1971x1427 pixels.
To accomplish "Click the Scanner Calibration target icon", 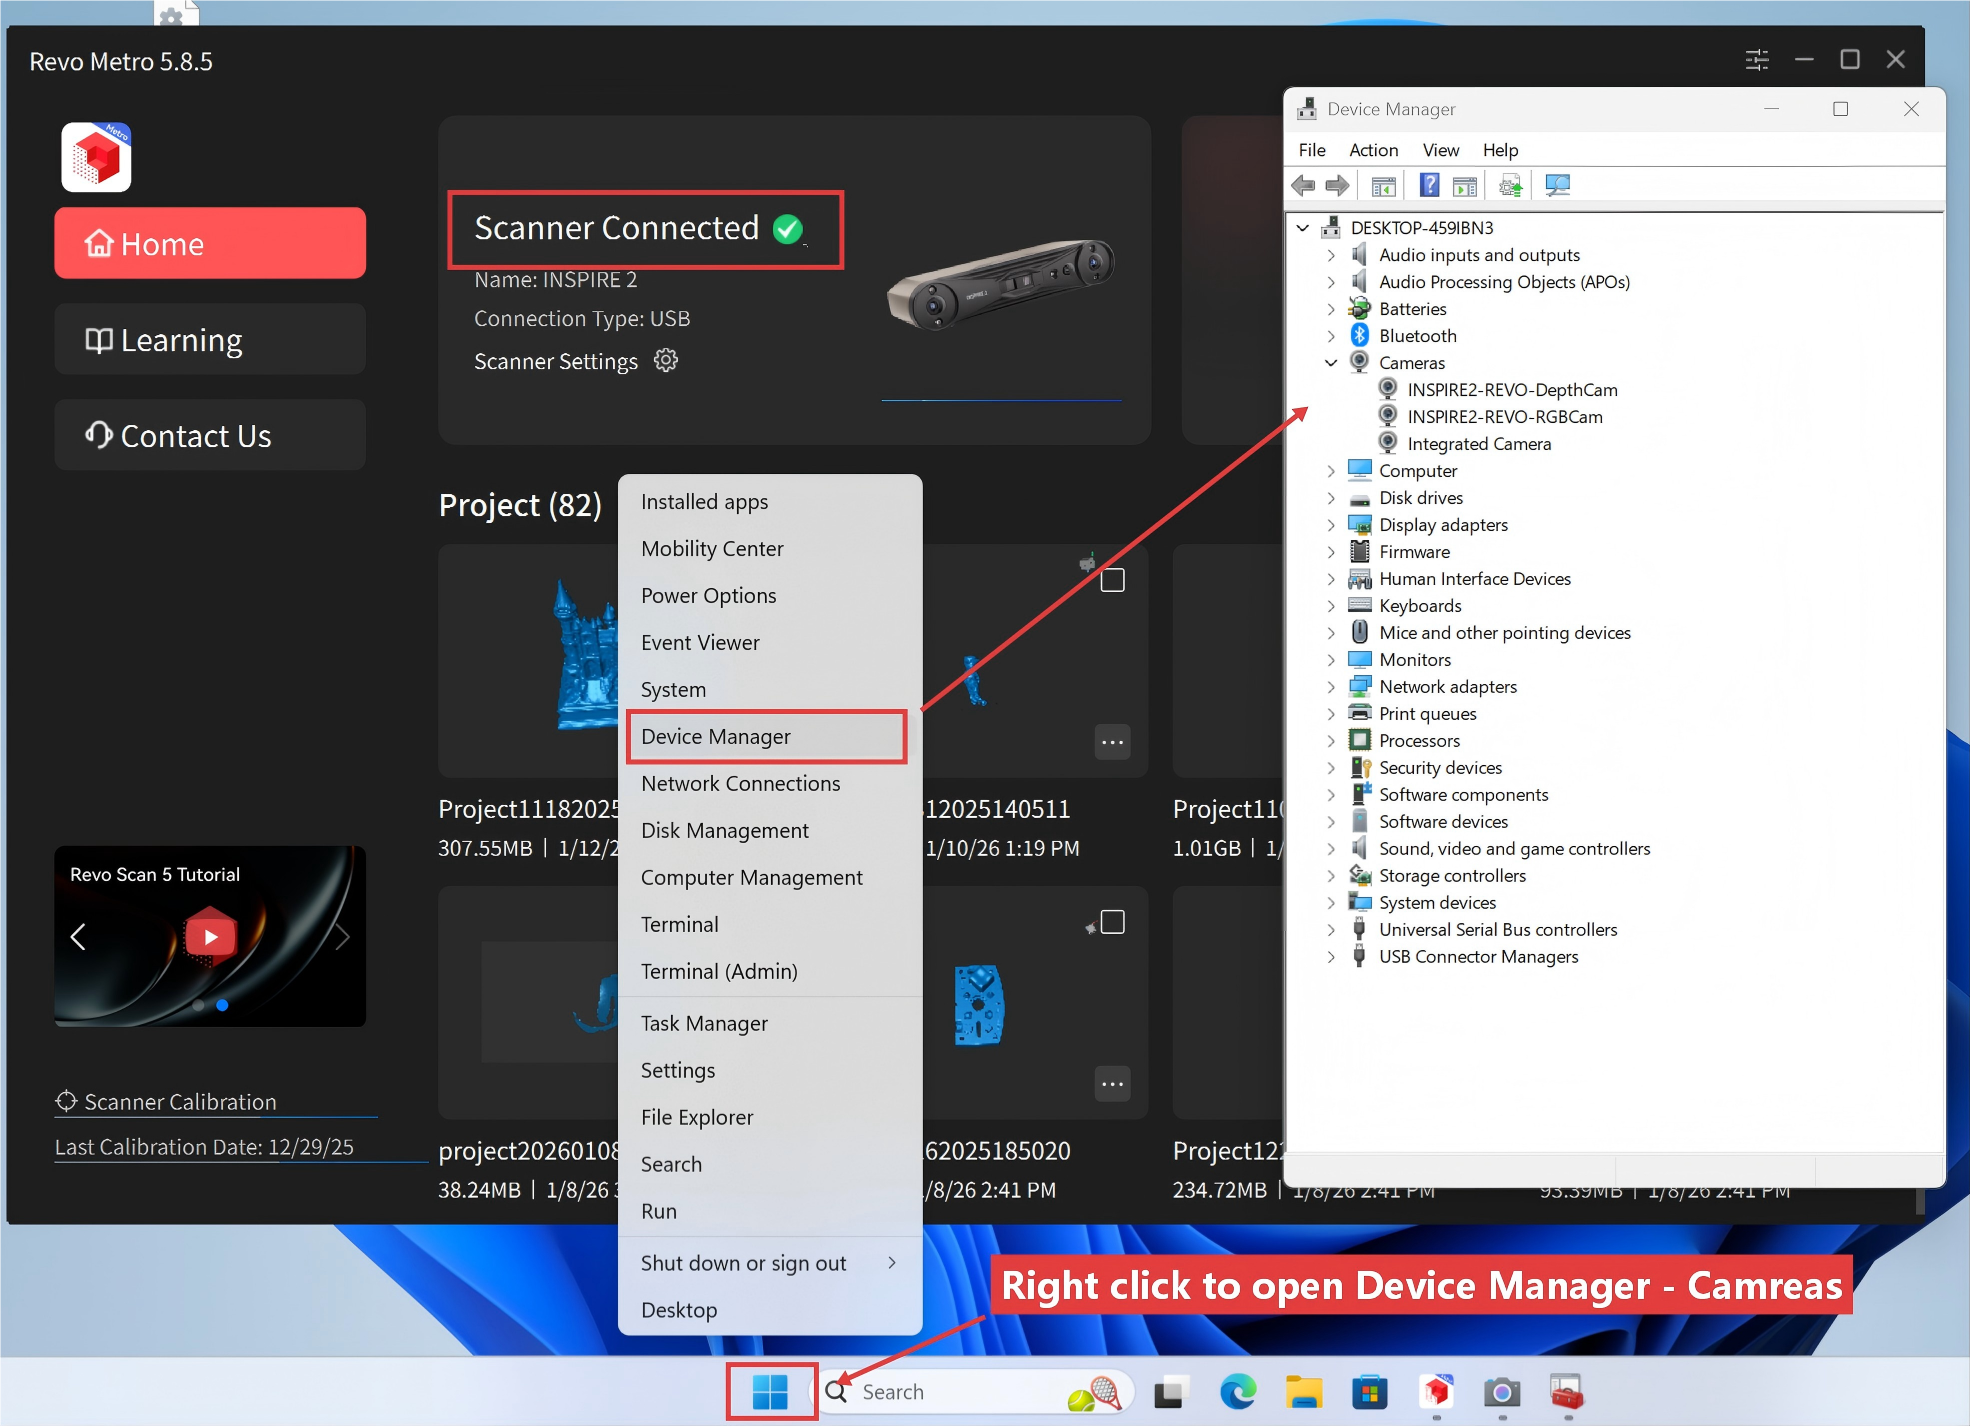I will click(66, 1101).
